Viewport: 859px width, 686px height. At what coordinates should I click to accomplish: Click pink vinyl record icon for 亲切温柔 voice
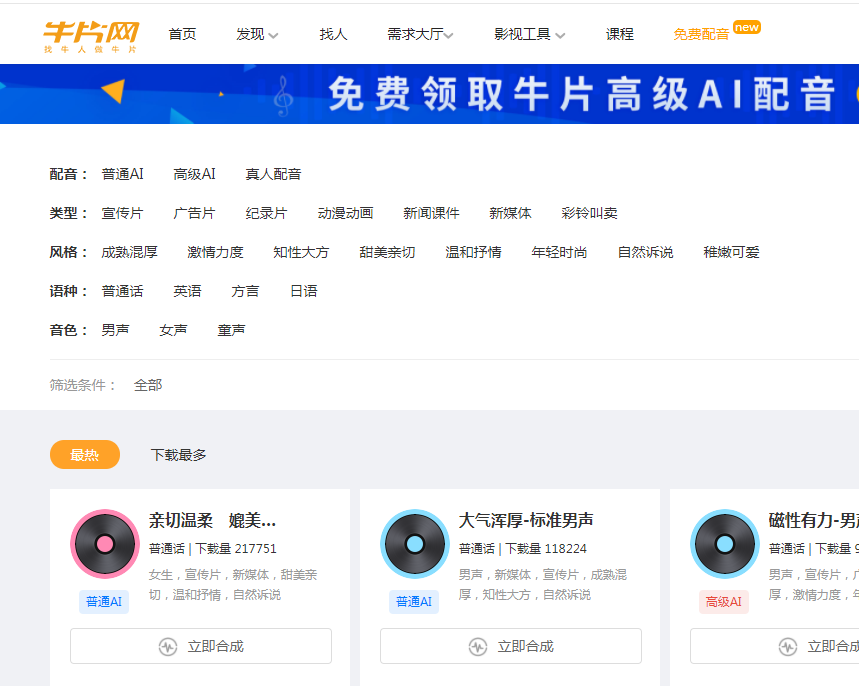[x=105, y=544]
